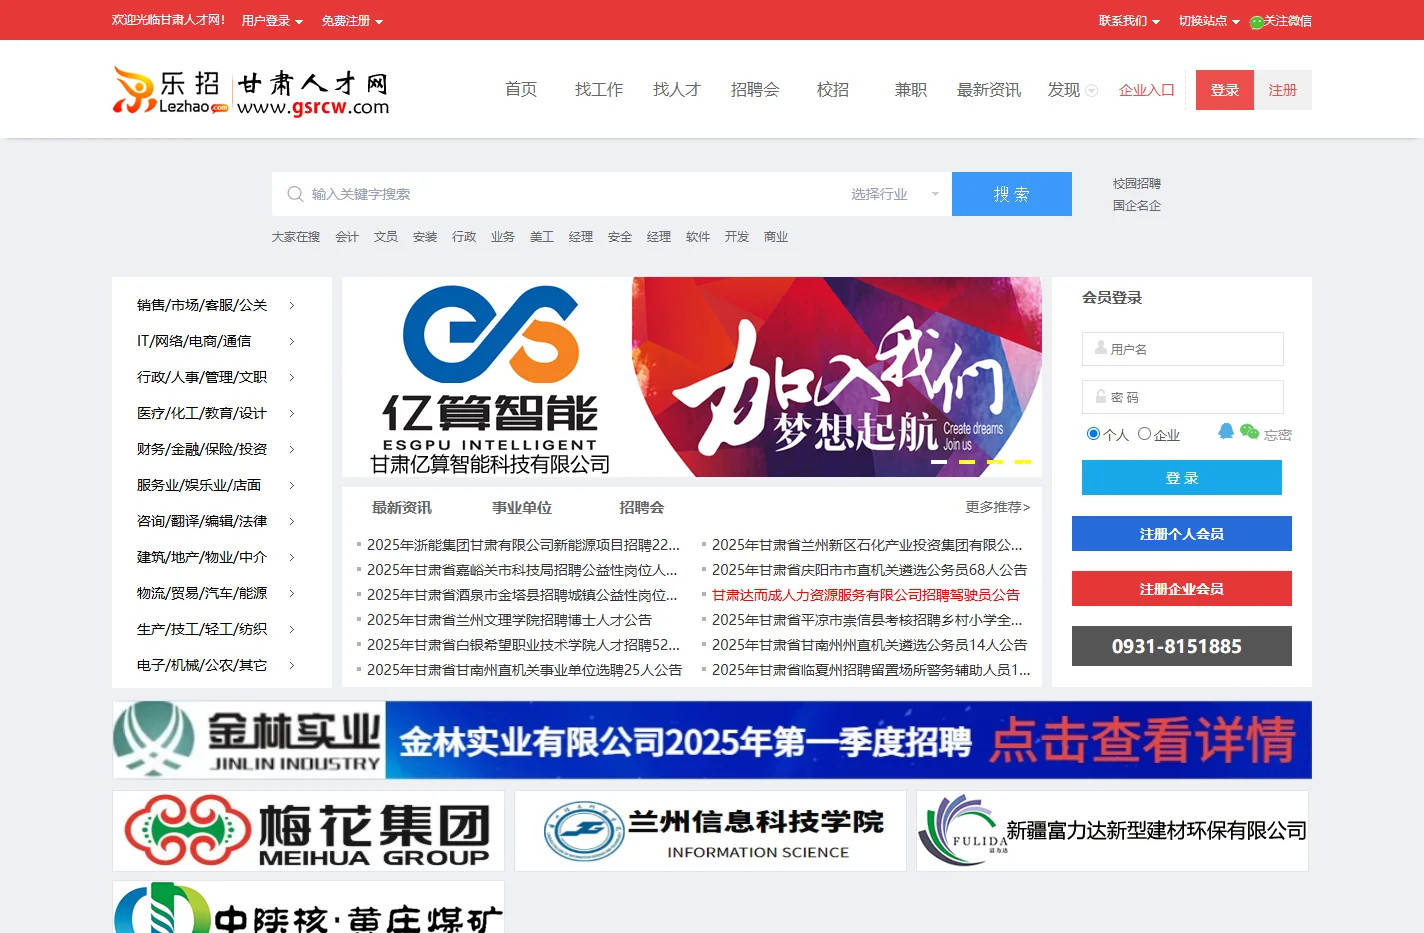The image size is (1424, 933).
Task: Click the blue 登录 button in member login
Action: click(x=1182, y=478)
